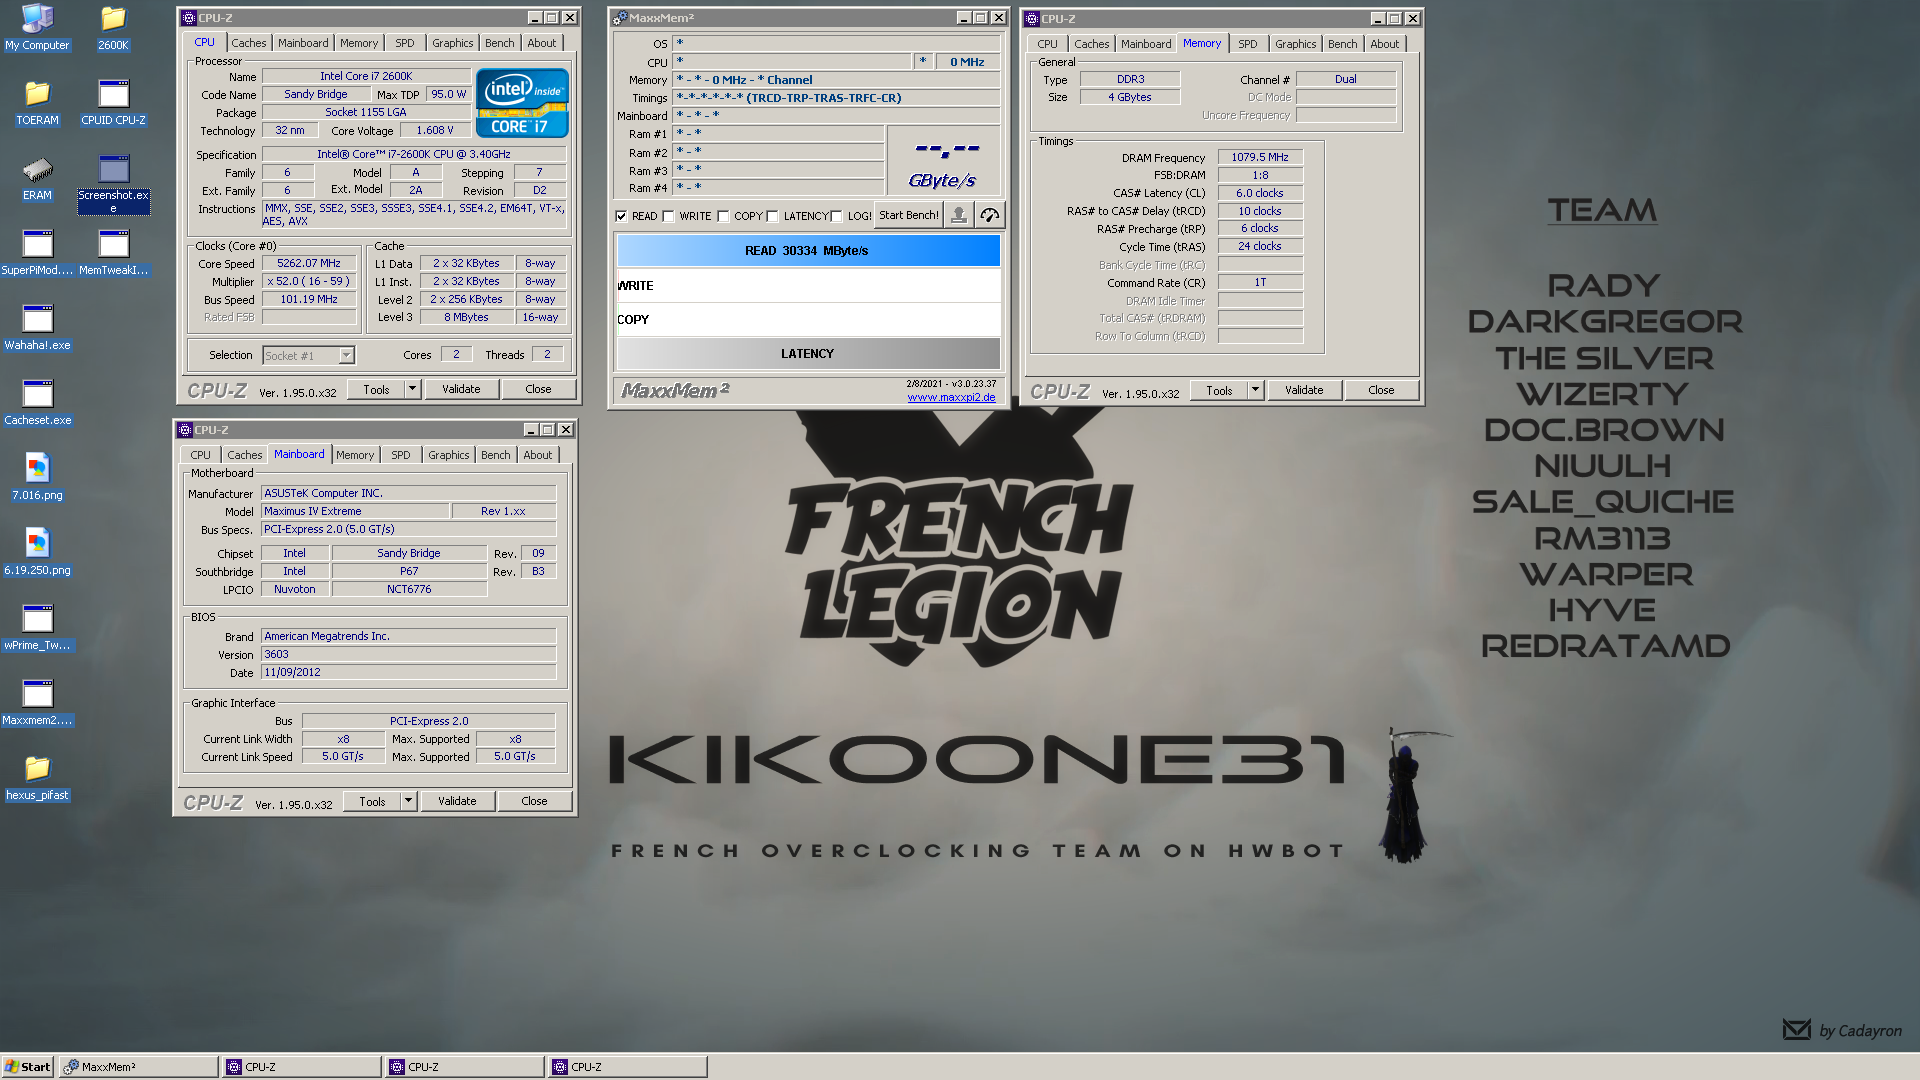Click the COPY result bar
This screenshot has height=1080, width=1920.
coord(808,319)
